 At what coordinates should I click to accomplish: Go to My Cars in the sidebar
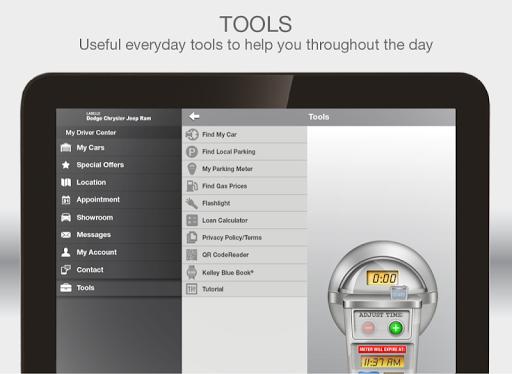coord(119,148)
